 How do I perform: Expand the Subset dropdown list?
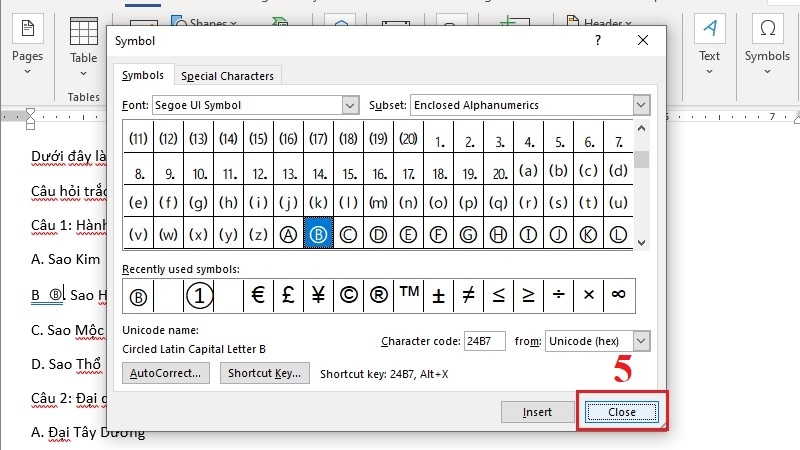(641, 106)
